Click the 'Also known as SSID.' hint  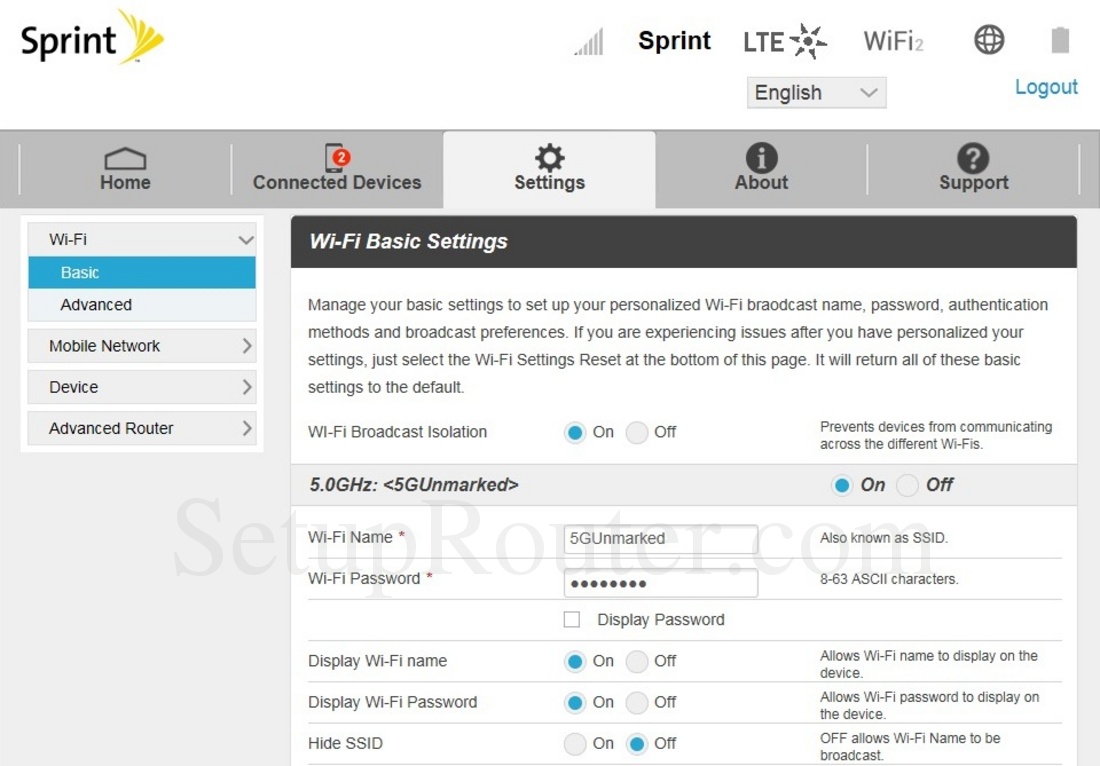pos(884,538)
